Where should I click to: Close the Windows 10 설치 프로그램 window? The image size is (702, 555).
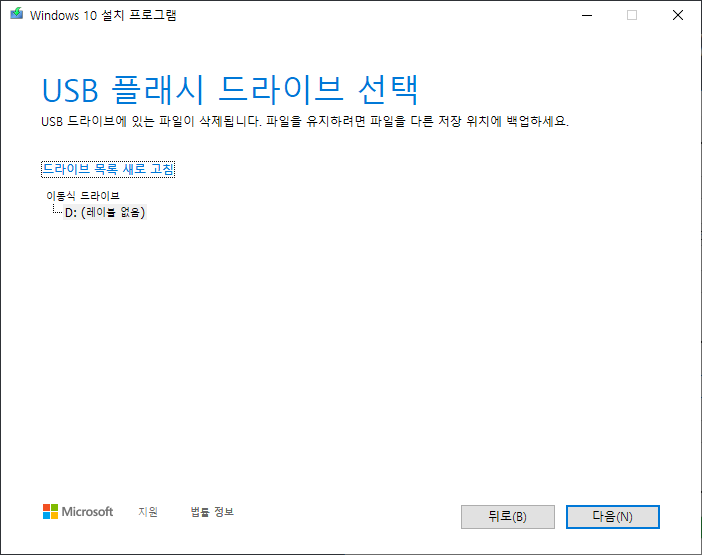click(678, 15)
